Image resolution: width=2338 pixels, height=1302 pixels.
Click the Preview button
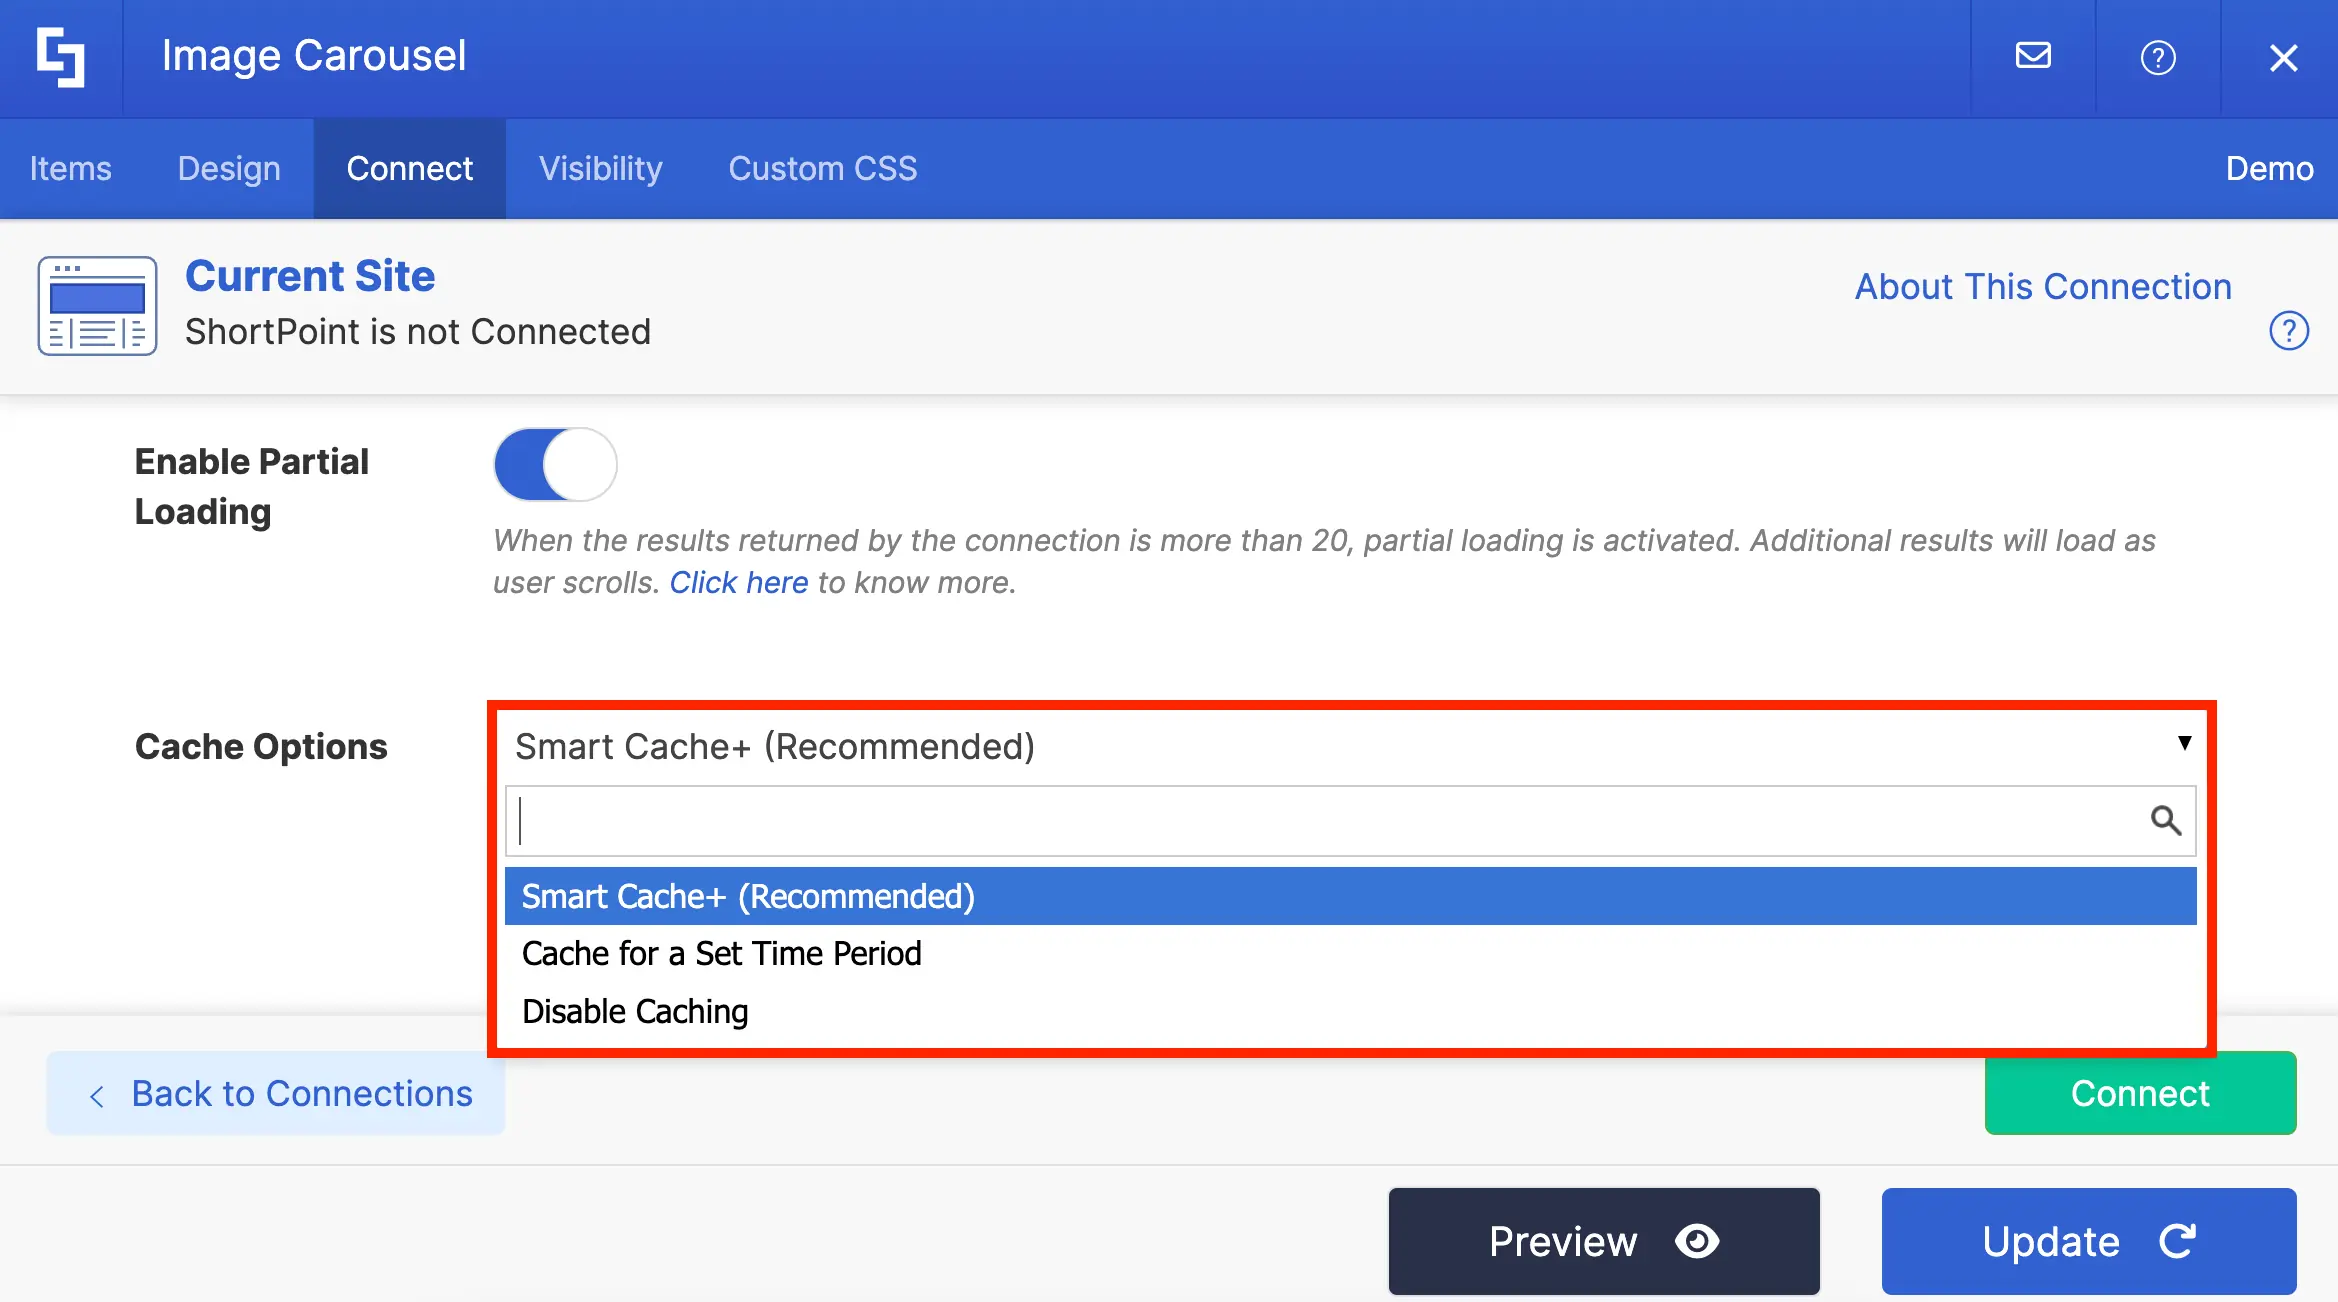click(x=1604, y=1241)
